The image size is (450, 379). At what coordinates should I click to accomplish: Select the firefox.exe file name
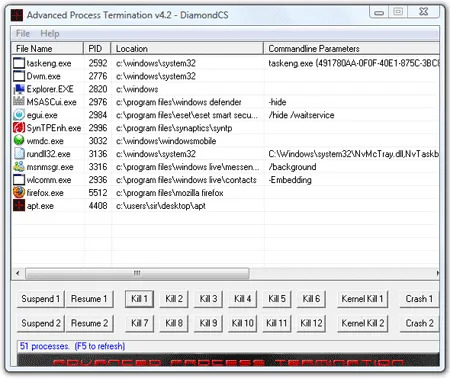coord(45,193)
